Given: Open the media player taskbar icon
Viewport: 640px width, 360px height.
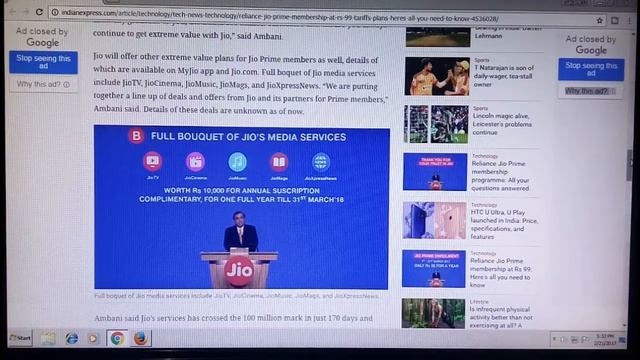Looking at the screenshot, I should pyautogui.click(x=93, y=338).
